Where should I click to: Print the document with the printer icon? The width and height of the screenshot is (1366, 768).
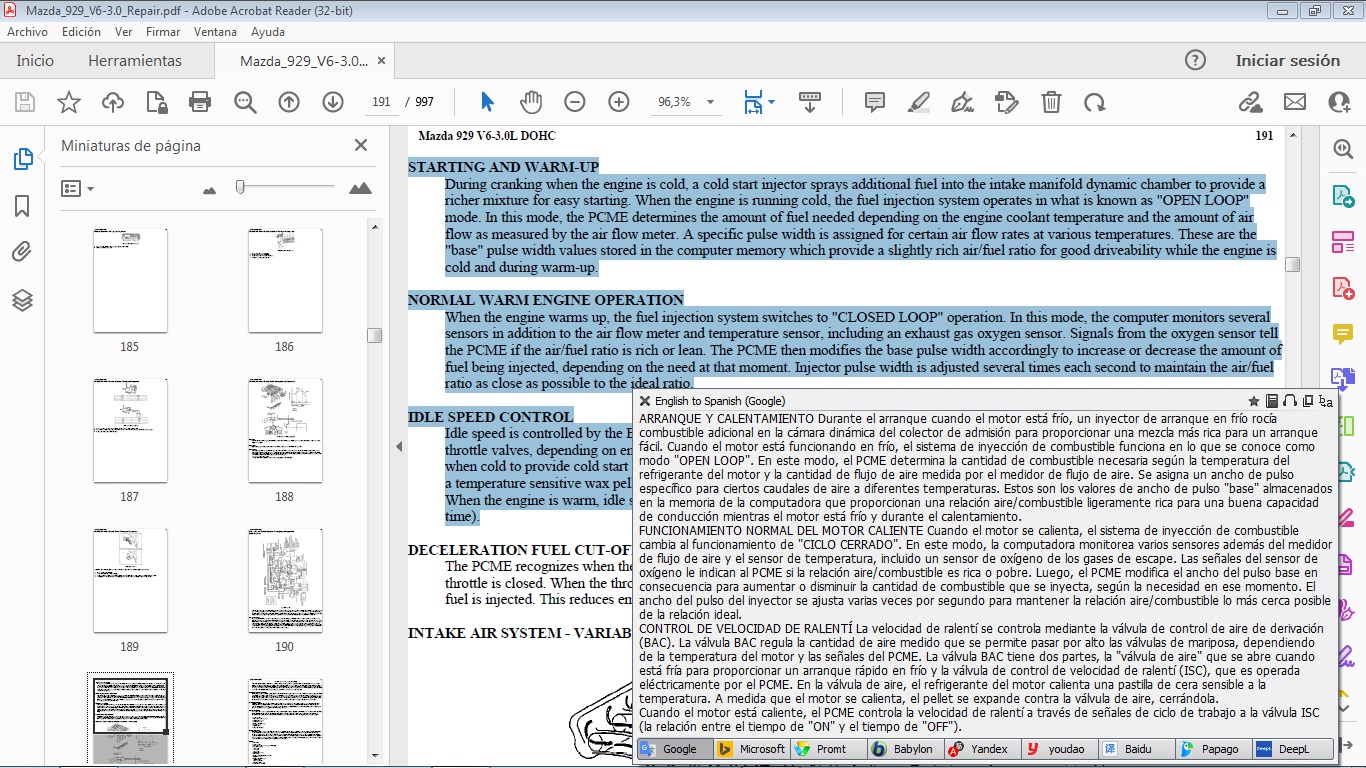pyautogui.click(x=200, y=102)
